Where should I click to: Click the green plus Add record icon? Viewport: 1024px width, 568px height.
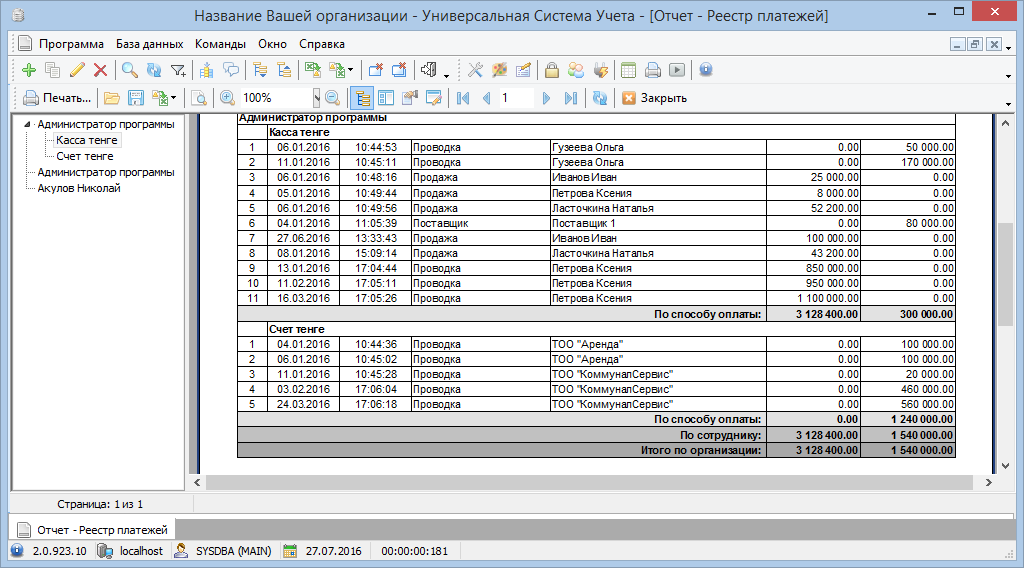pyautogui.click(x=28, y=70)
